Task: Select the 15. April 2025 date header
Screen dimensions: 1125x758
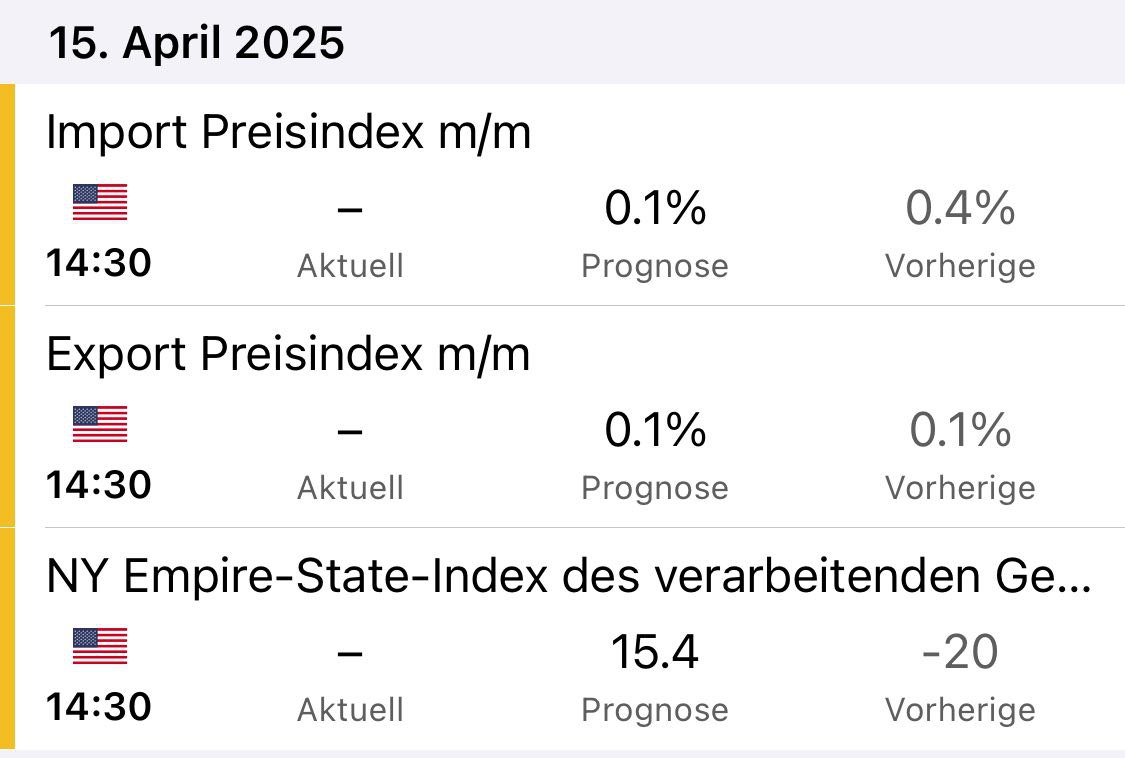Action: point(197,44)
